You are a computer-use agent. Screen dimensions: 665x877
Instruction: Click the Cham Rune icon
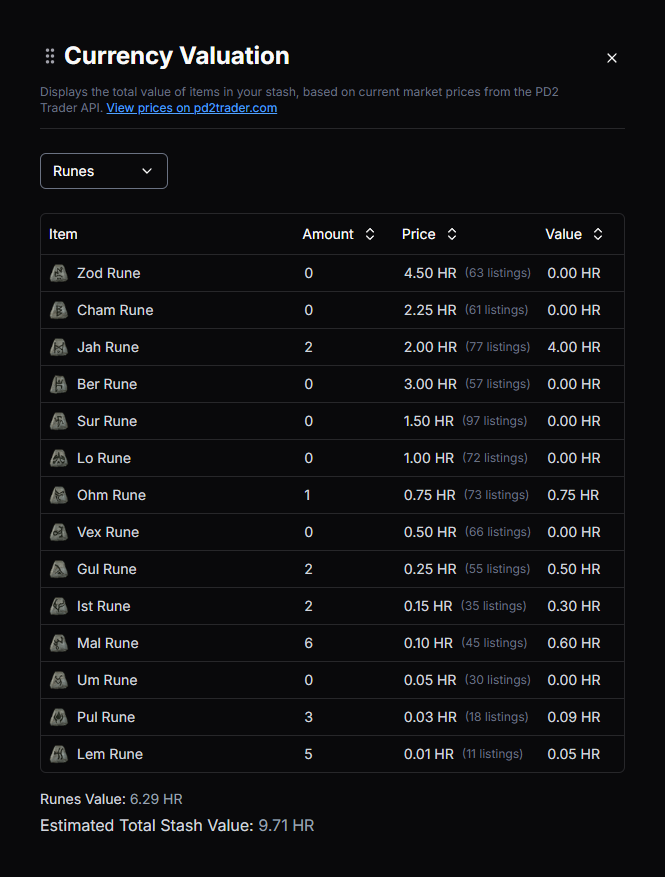pos(59,310)
